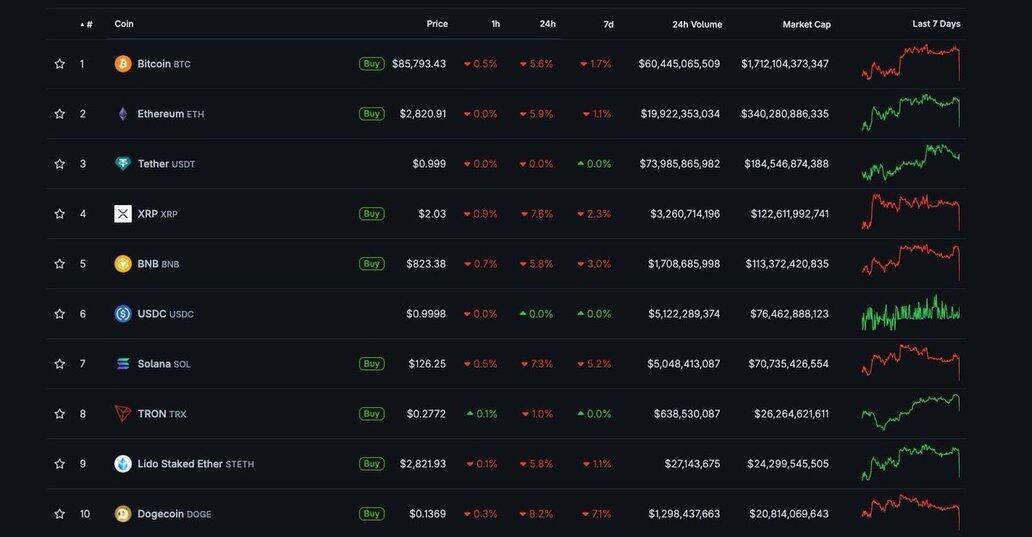This screenshot has height=537, width=1032.
Task: Click the Tether coin logo icon
Action: (x=123, y=164)
